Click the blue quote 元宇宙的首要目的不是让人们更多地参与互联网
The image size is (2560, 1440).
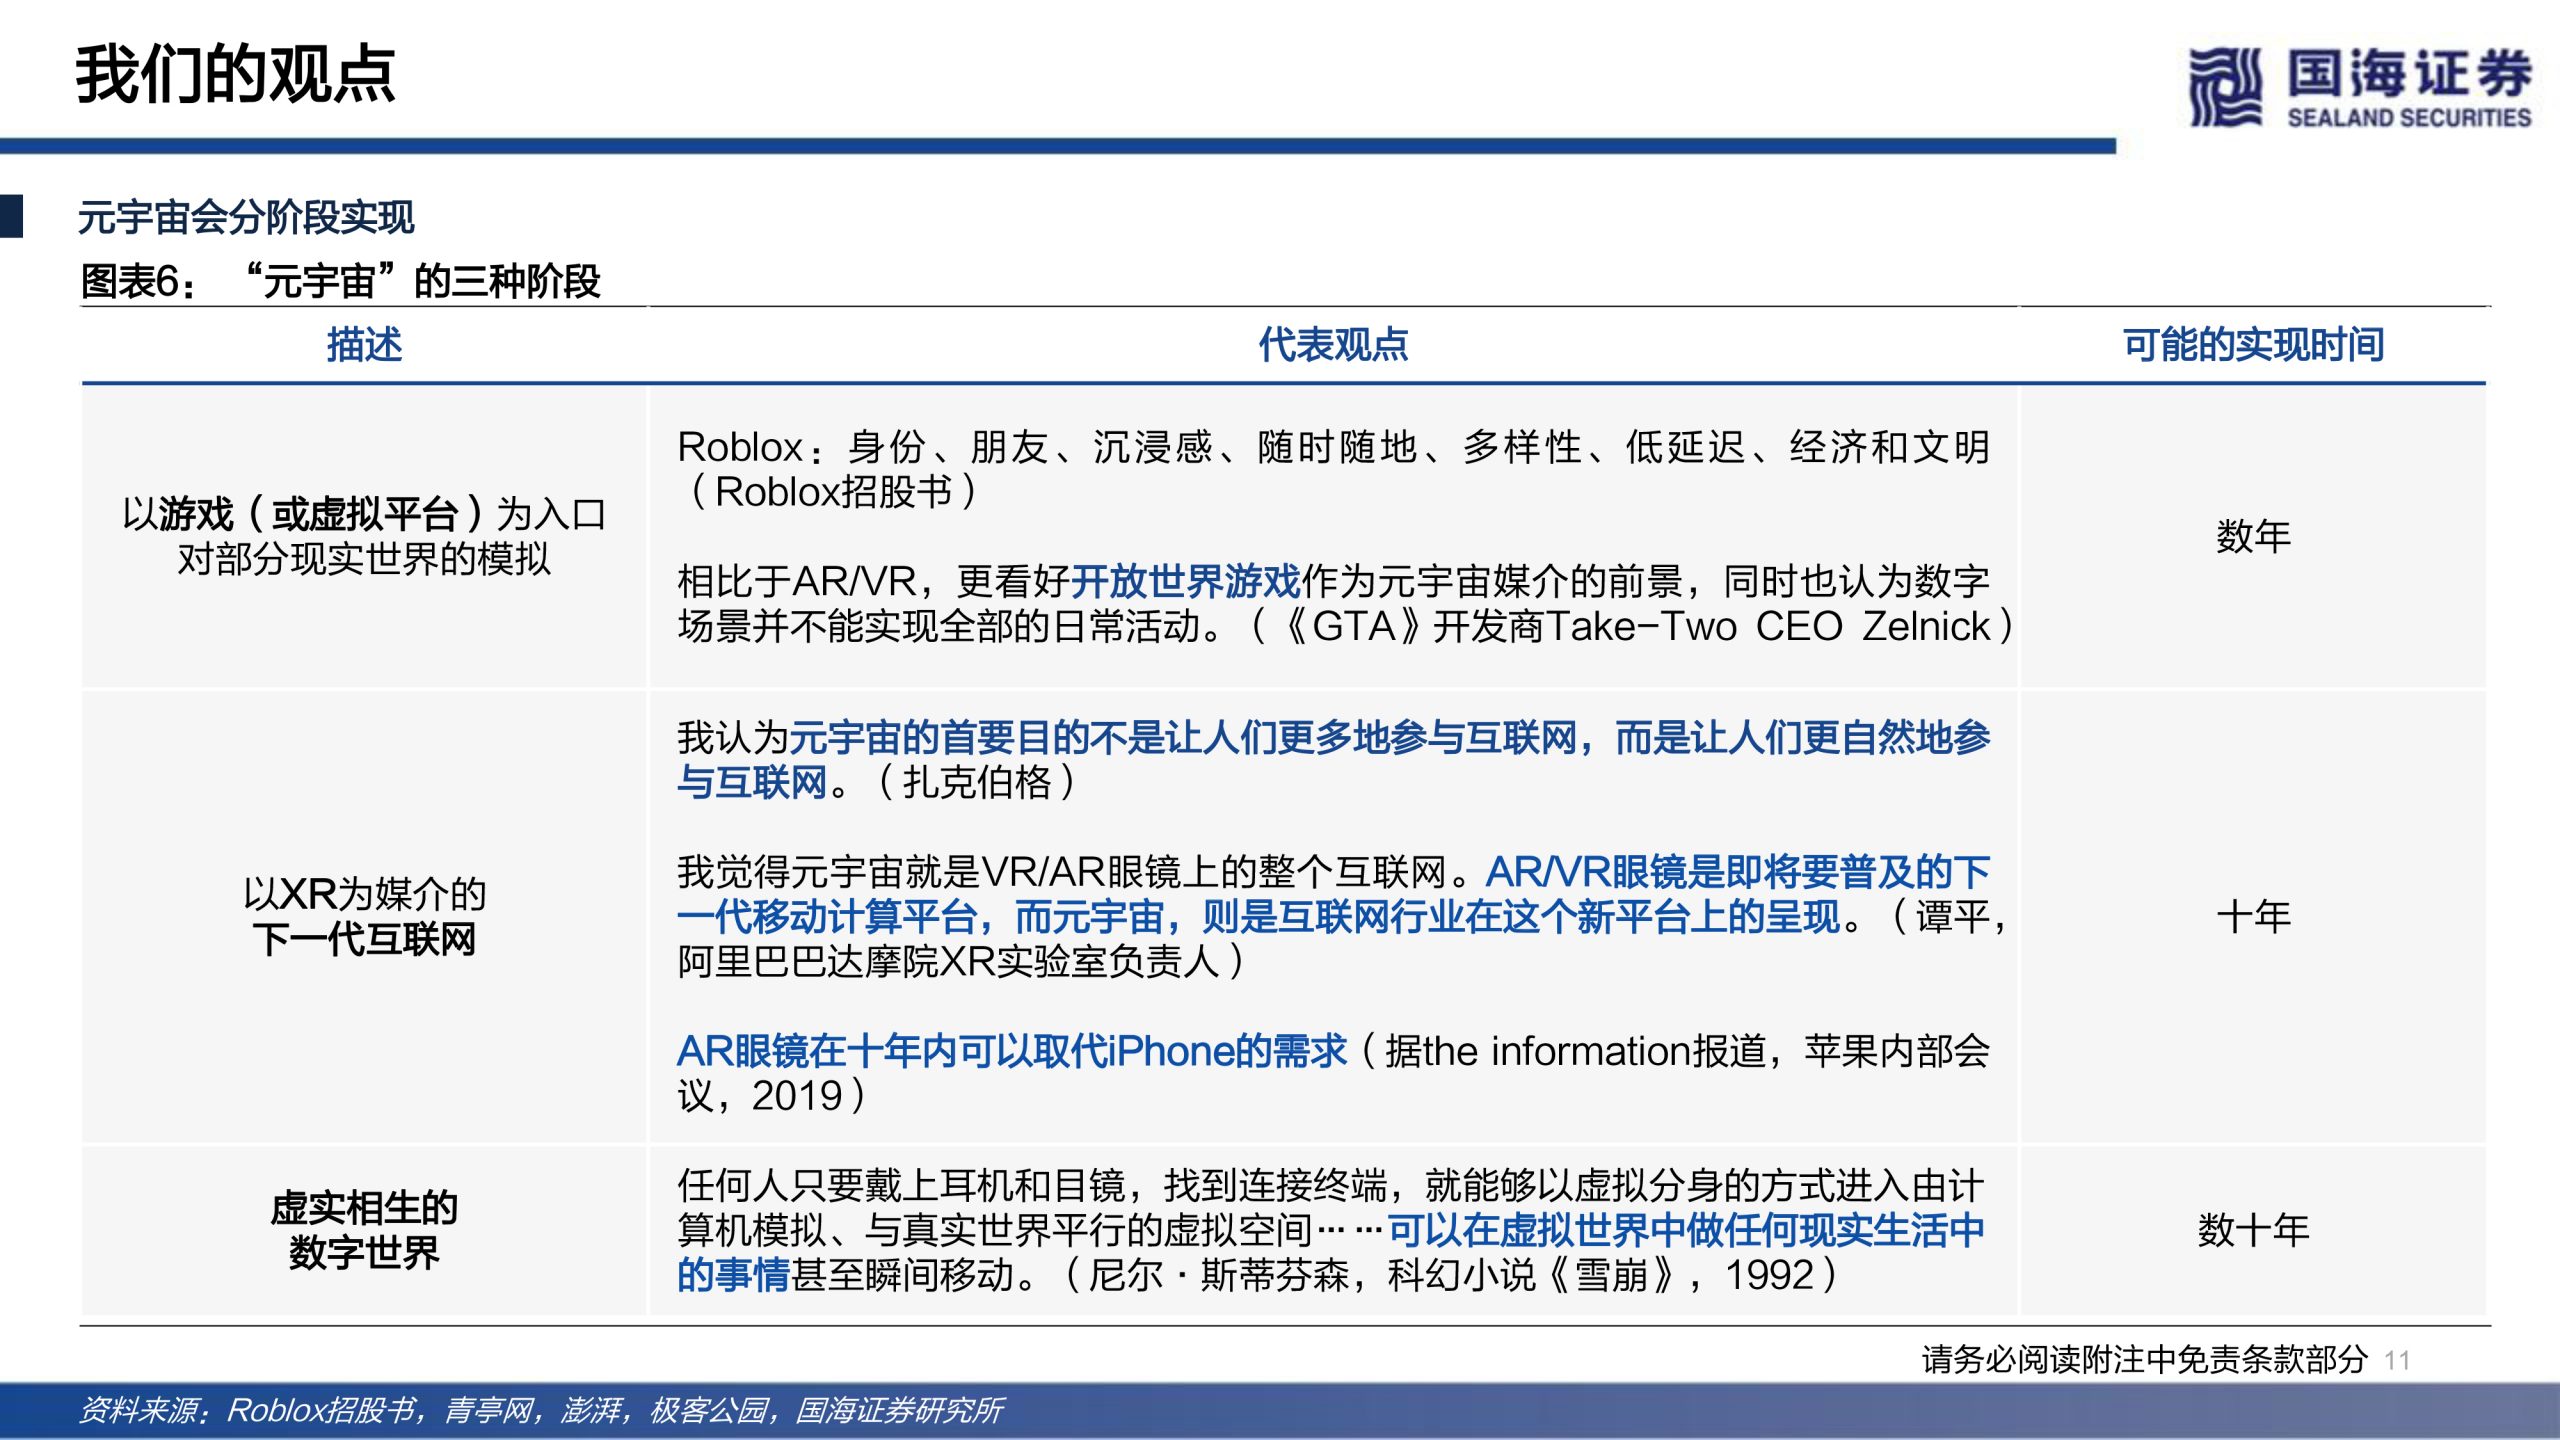coord(1184,738)
